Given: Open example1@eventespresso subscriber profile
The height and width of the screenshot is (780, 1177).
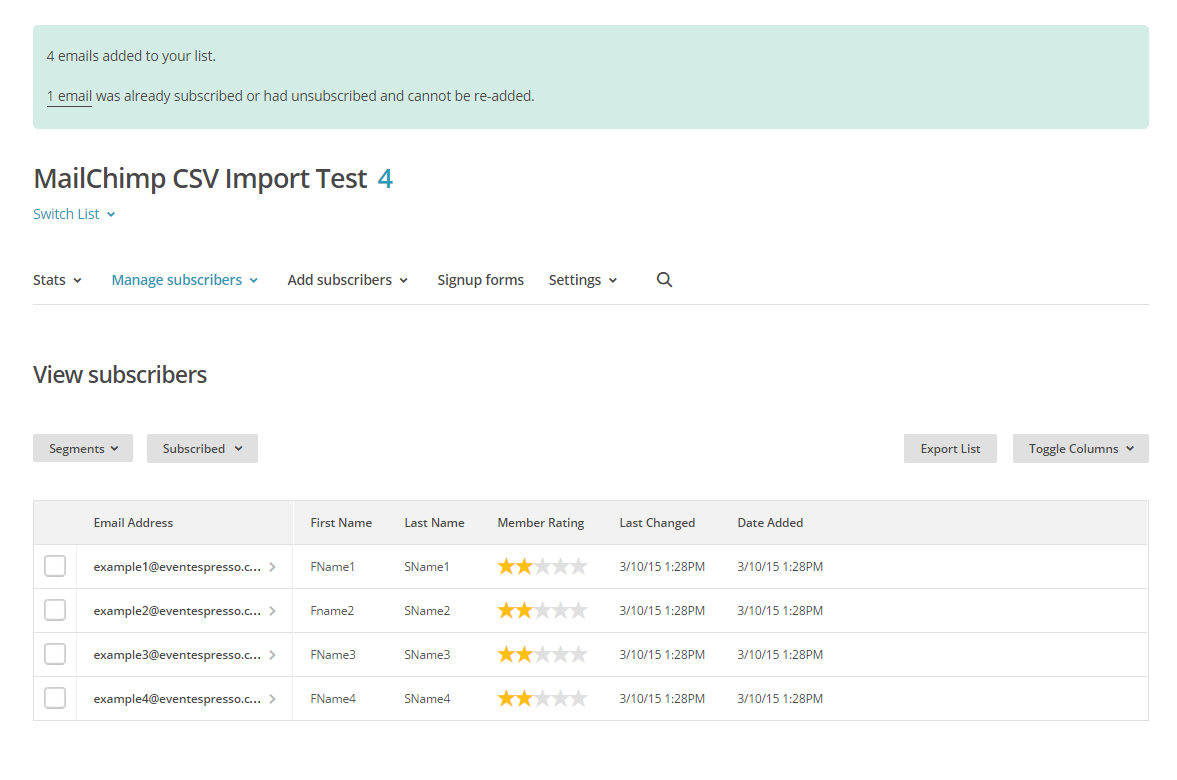Looking at the screenshot, I should click(x=177, y=567).
